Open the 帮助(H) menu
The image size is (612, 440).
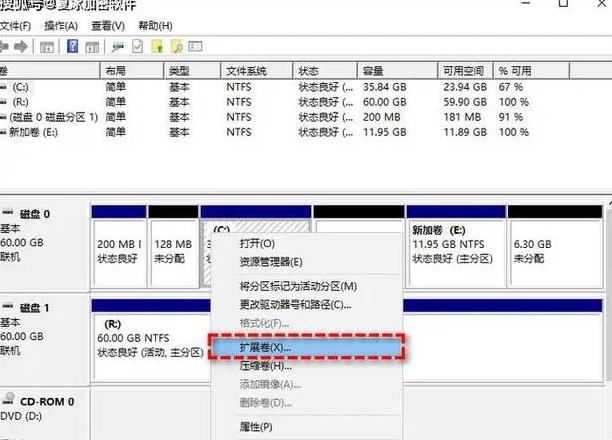155,26
